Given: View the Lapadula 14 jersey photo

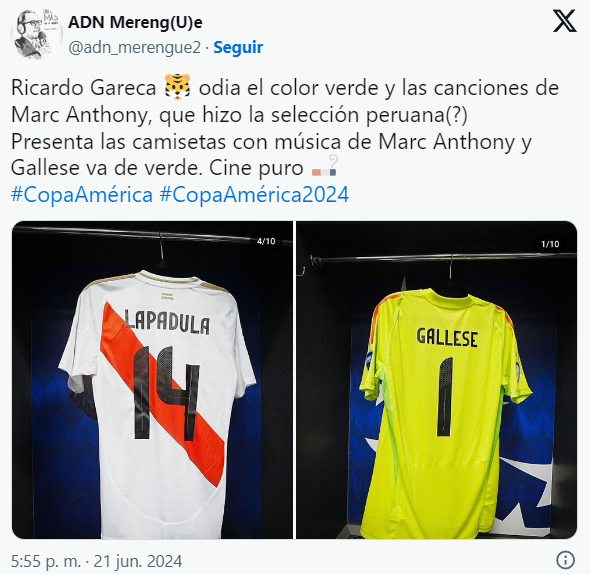Looking at the screenshot, I should 152,380.
